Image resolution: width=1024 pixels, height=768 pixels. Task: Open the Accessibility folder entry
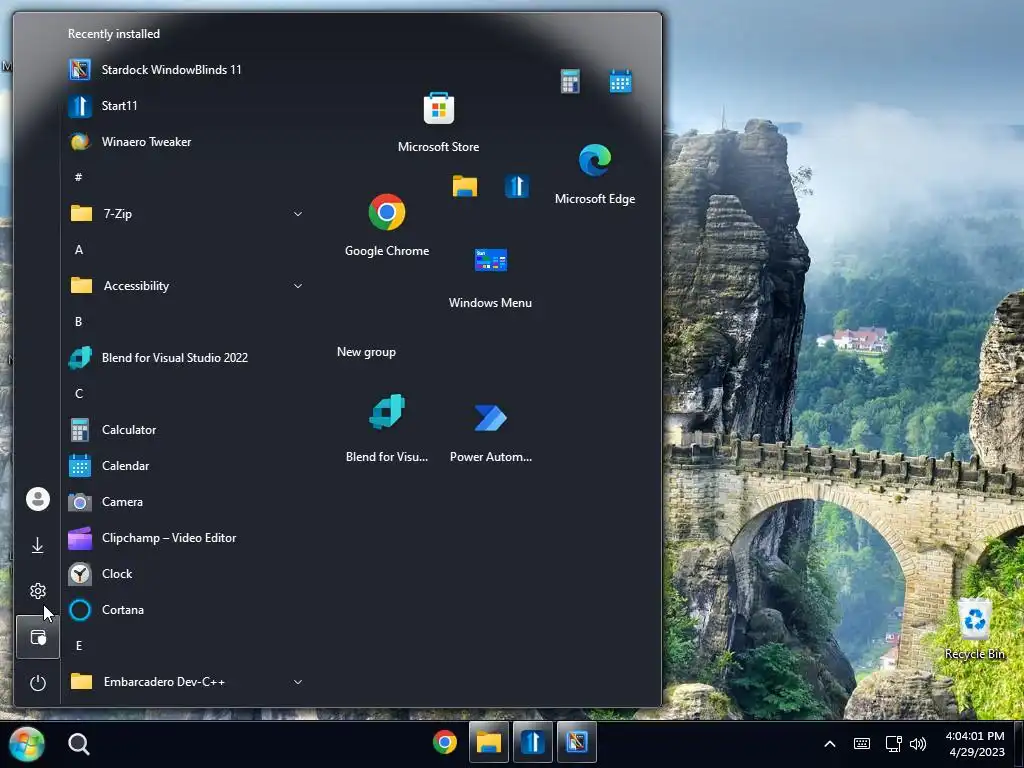(186, 286)
